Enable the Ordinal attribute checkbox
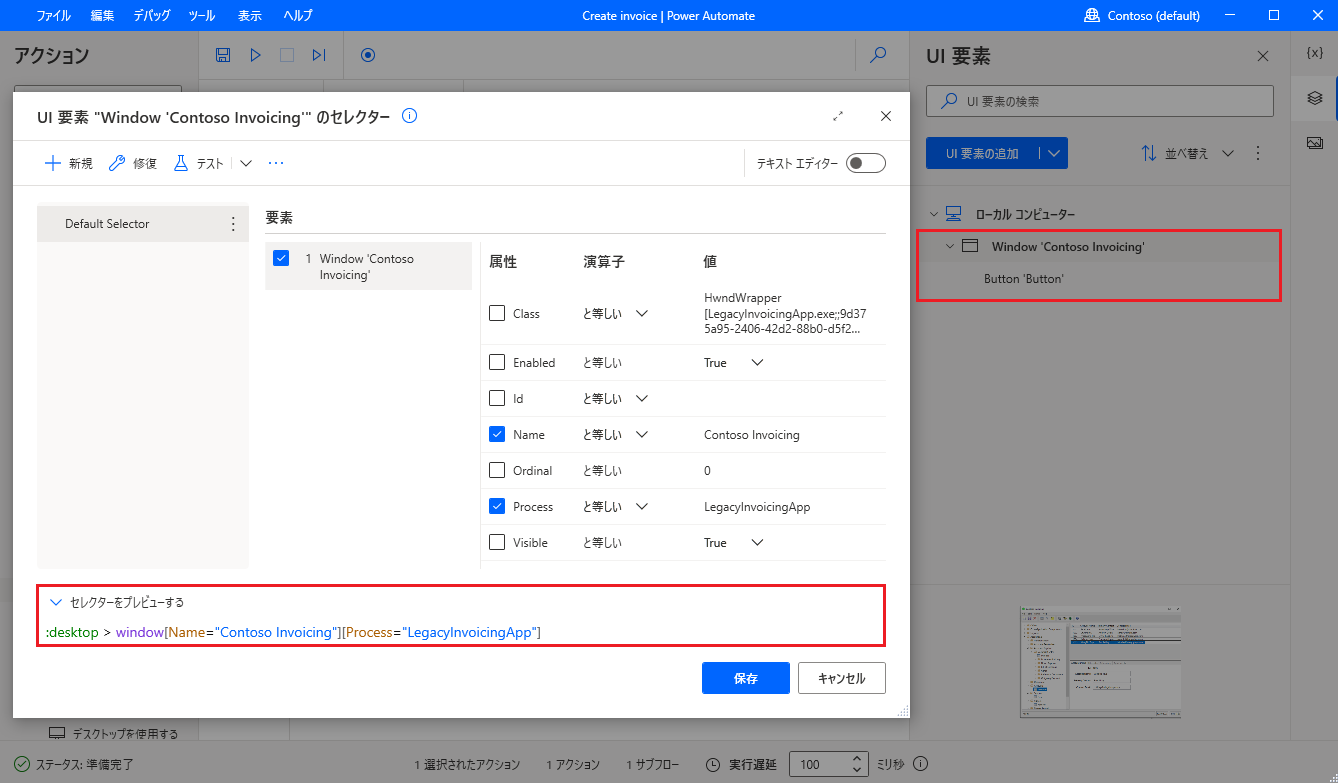 497,470
